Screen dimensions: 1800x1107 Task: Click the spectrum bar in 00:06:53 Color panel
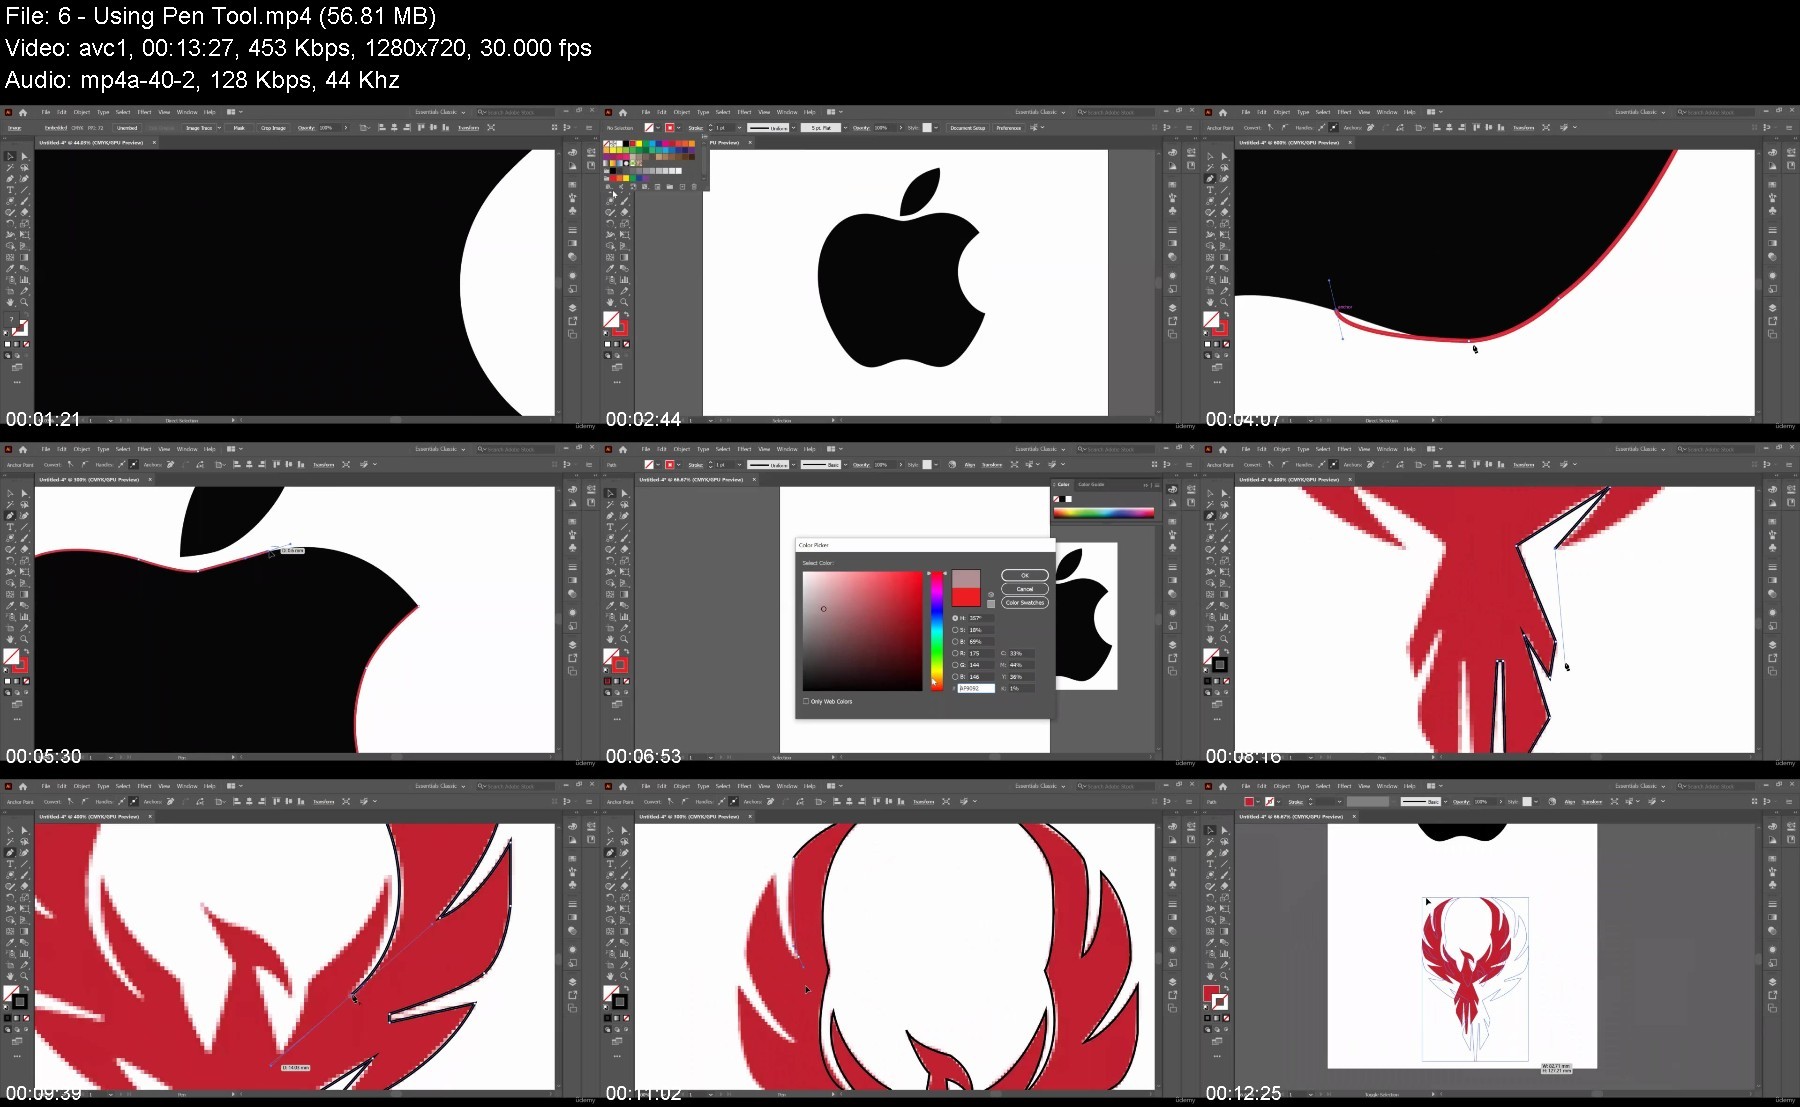(1104, 513)
